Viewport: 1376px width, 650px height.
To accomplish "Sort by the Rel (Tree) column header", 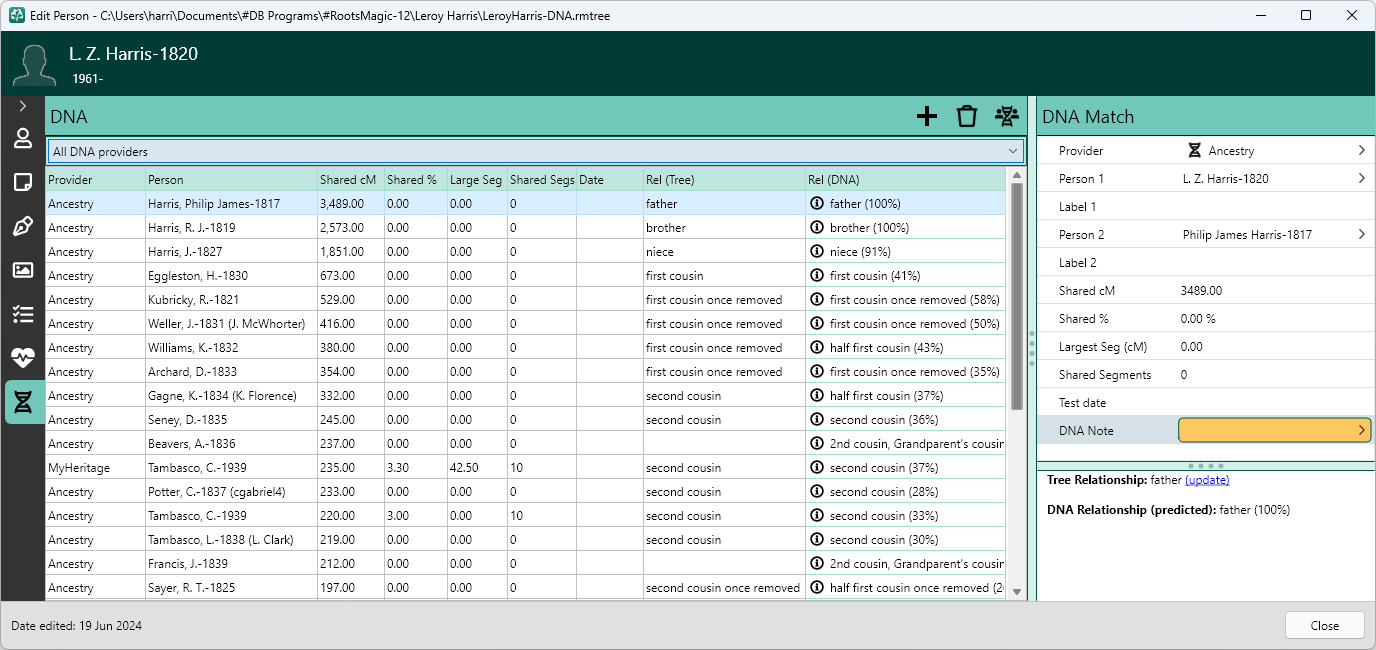I will (x=724, y=180).
